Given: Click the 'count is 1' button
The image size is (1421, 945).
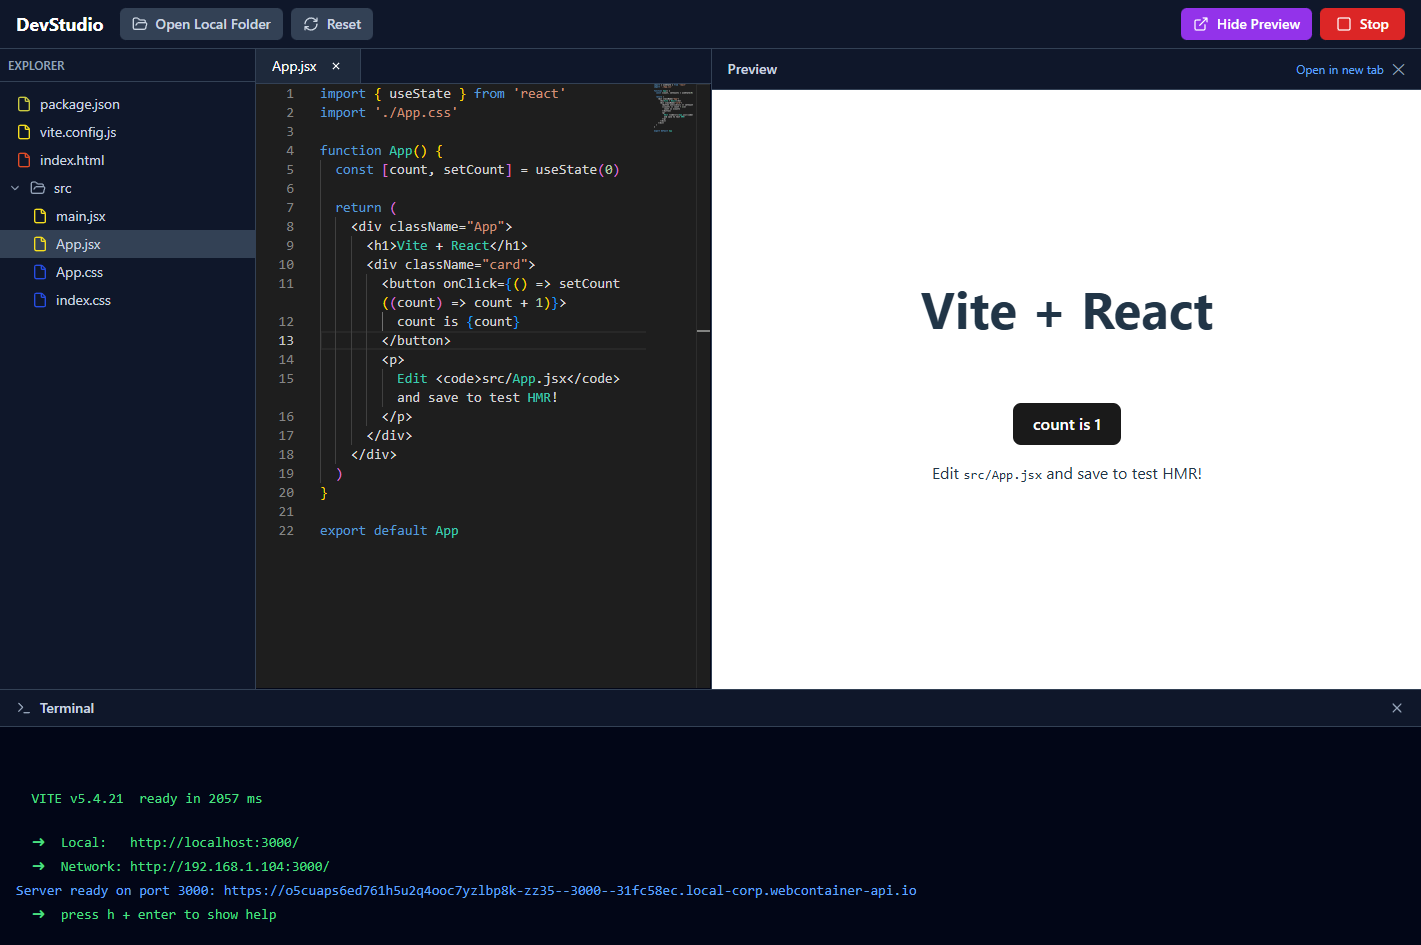Looking at the screenshot, I should click(1066, 424).
